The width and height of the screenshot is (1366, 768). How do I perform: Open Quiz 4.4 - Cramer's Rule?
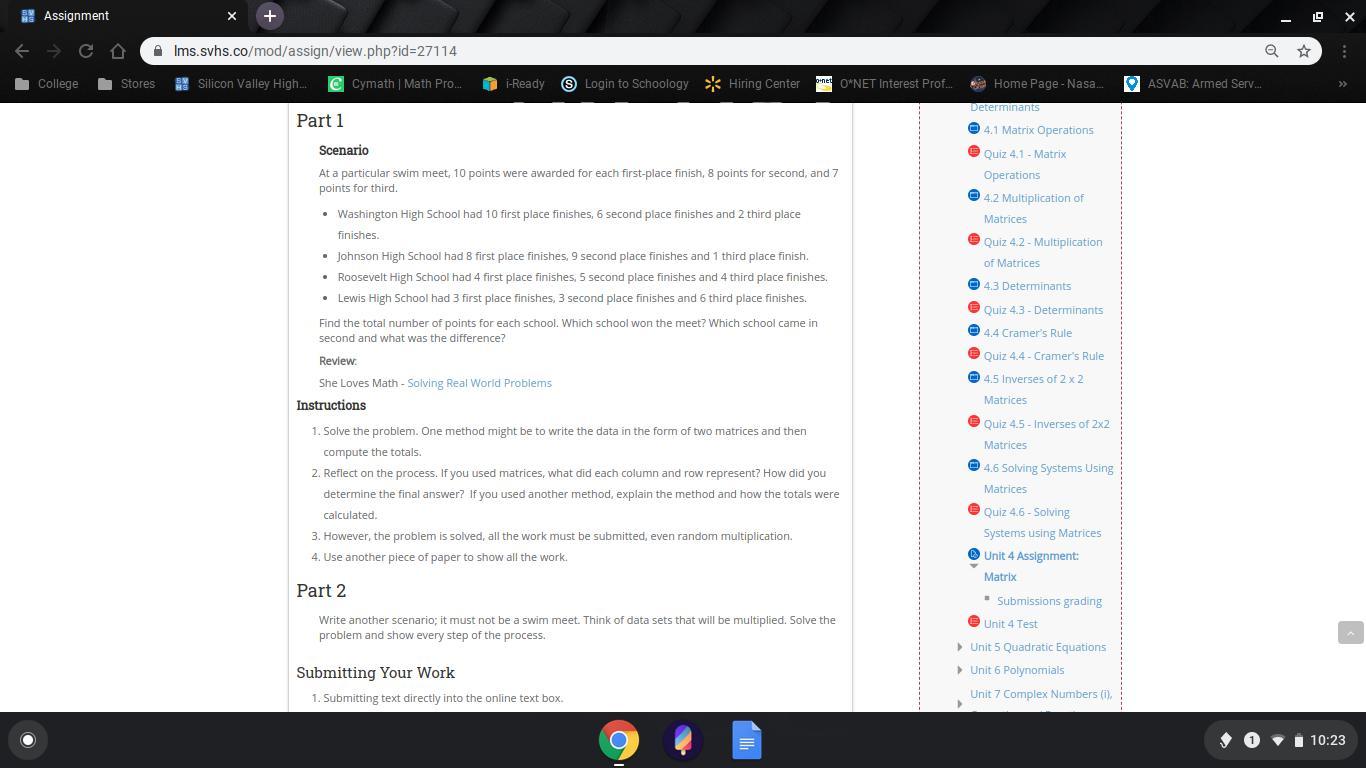click(1043, 356)
